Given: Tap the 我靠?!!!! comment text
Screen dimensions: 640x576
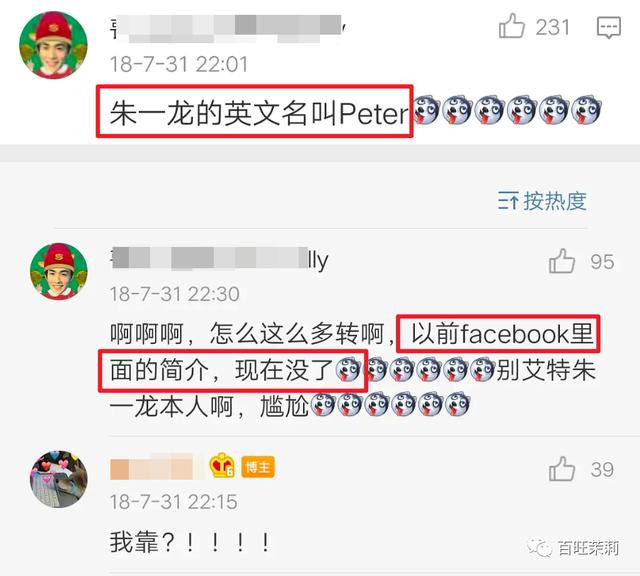Looking at the screenshot, I should click(190, 542).
